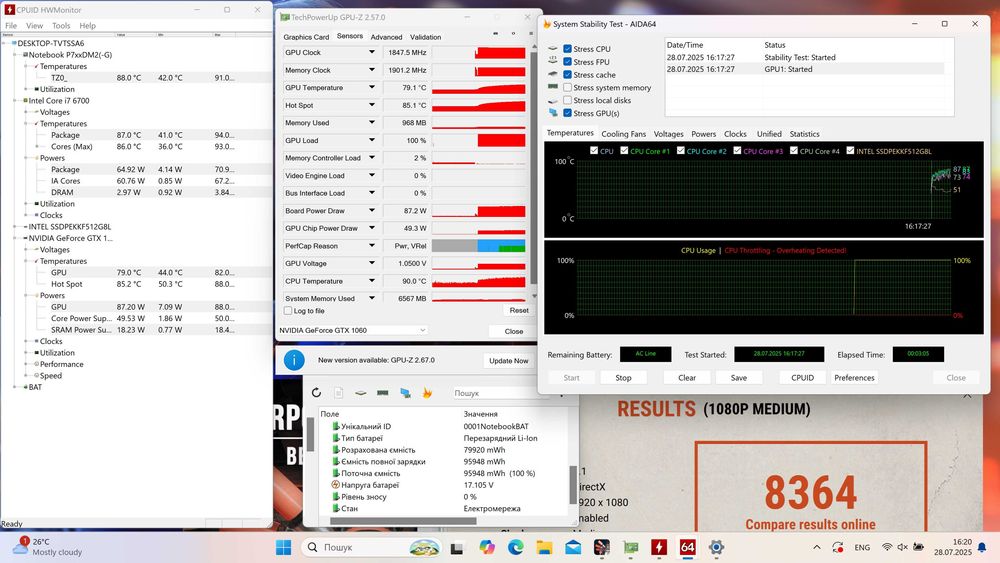Image resolution: width=1000 pixels, height=563 pixels.
Task: Launch Copilot from the taskbar
Action: click(x=487, y=547)
